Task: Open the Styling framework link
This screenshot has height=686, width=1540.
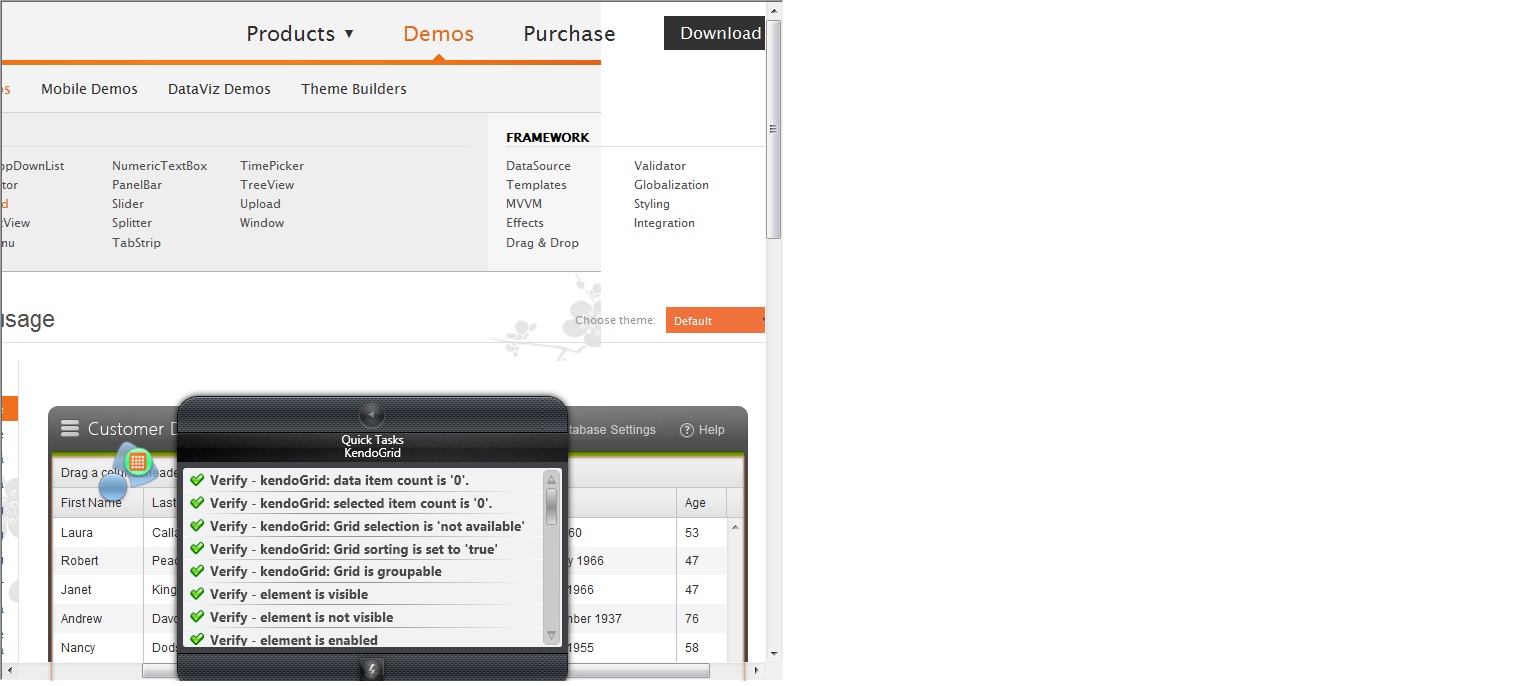Action: pyautogui.click(x=652, y=204)
